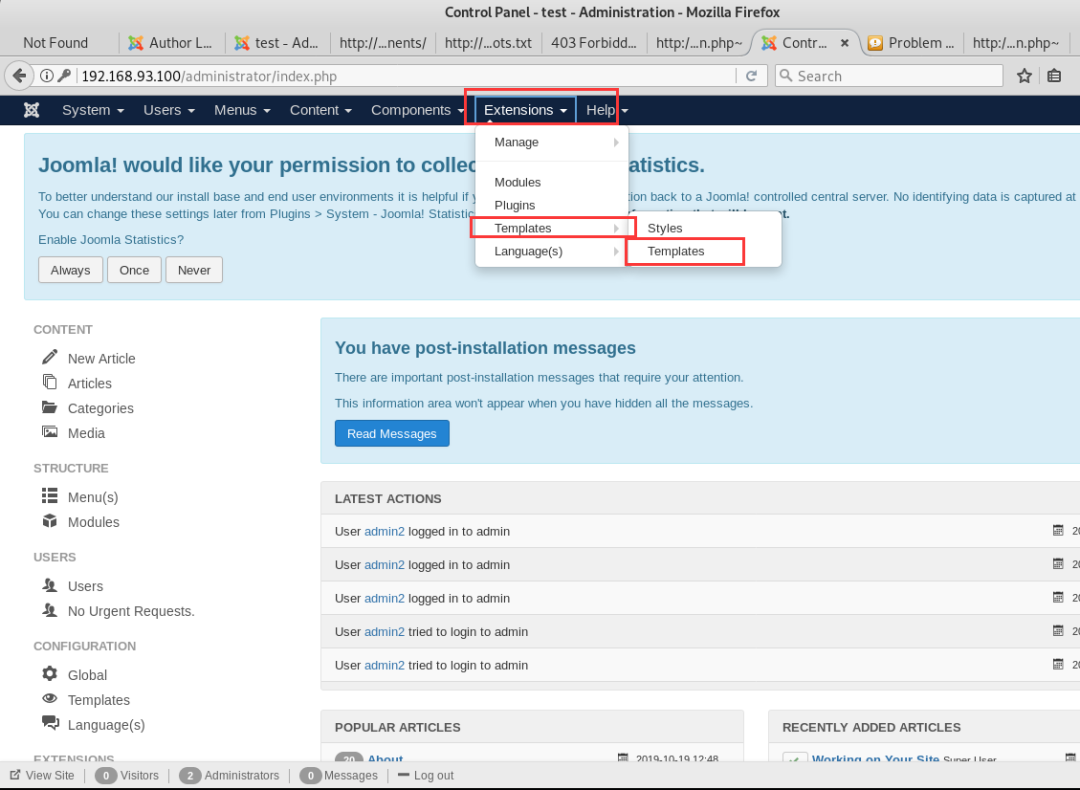
Task: Click the Always statistics button
Action: coord(70,270)
